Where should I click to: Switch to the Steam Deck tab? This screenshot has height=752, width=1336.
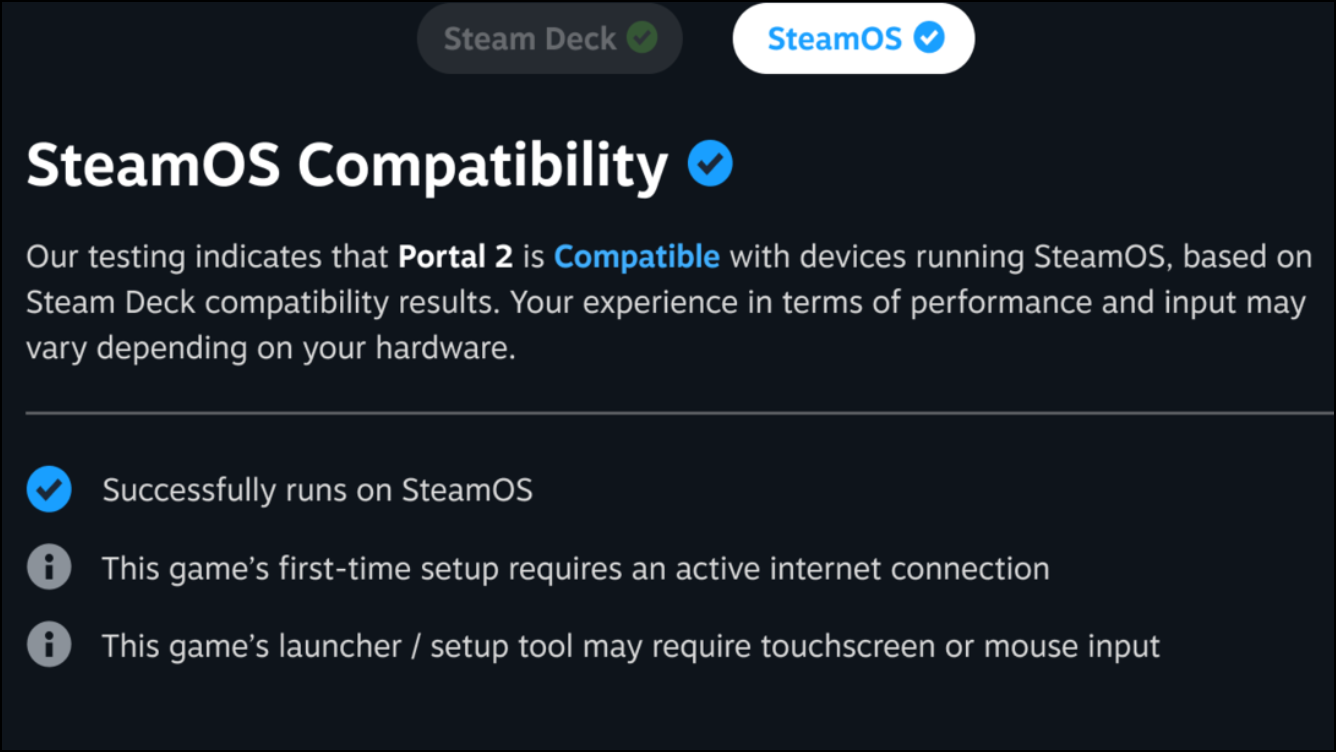coord(550,39)
